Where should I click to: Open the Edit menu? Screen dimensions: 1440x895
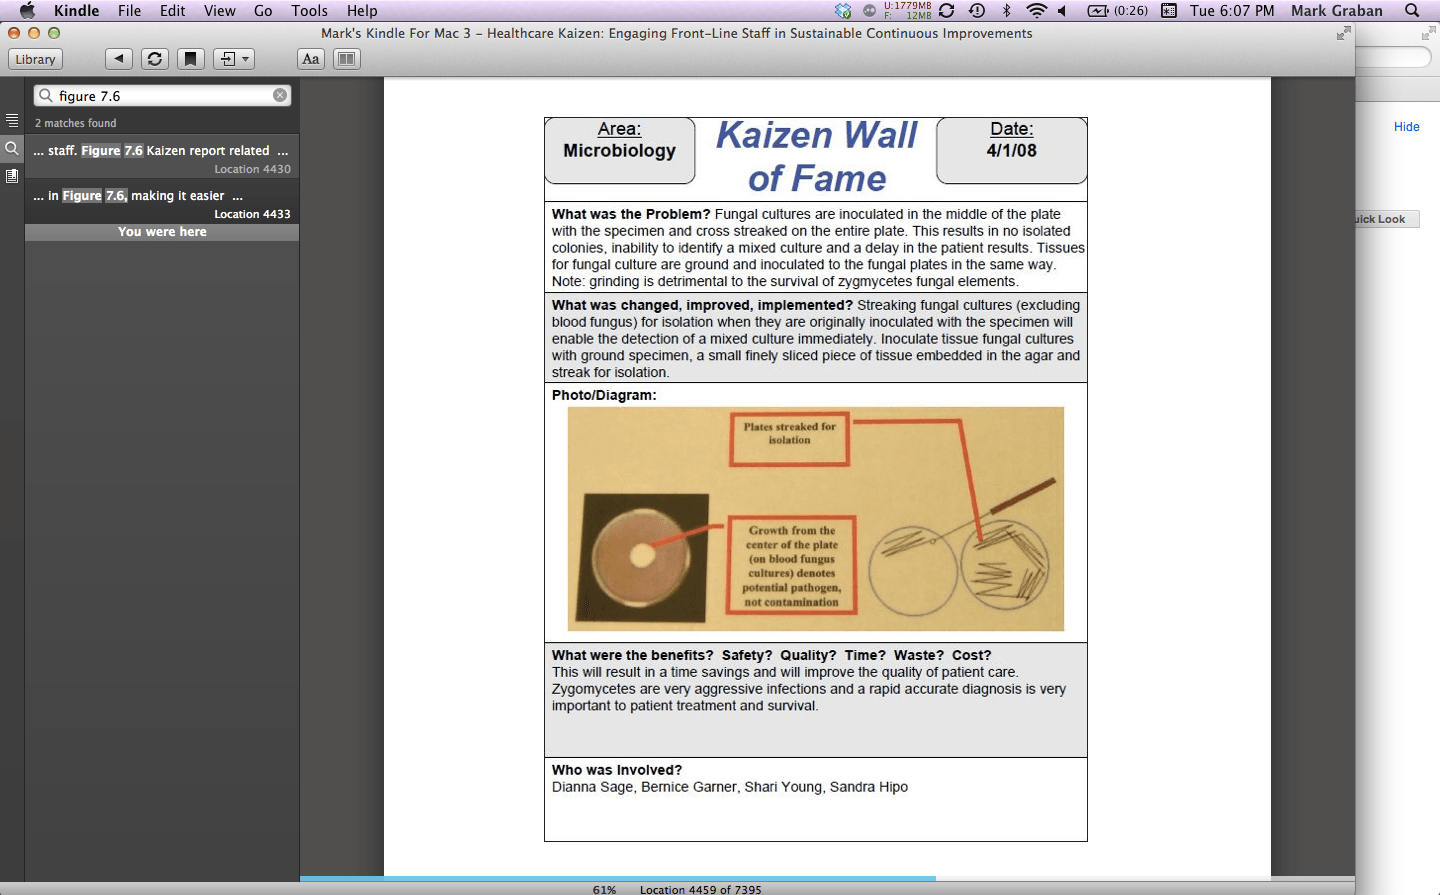[x=173, y=11]
